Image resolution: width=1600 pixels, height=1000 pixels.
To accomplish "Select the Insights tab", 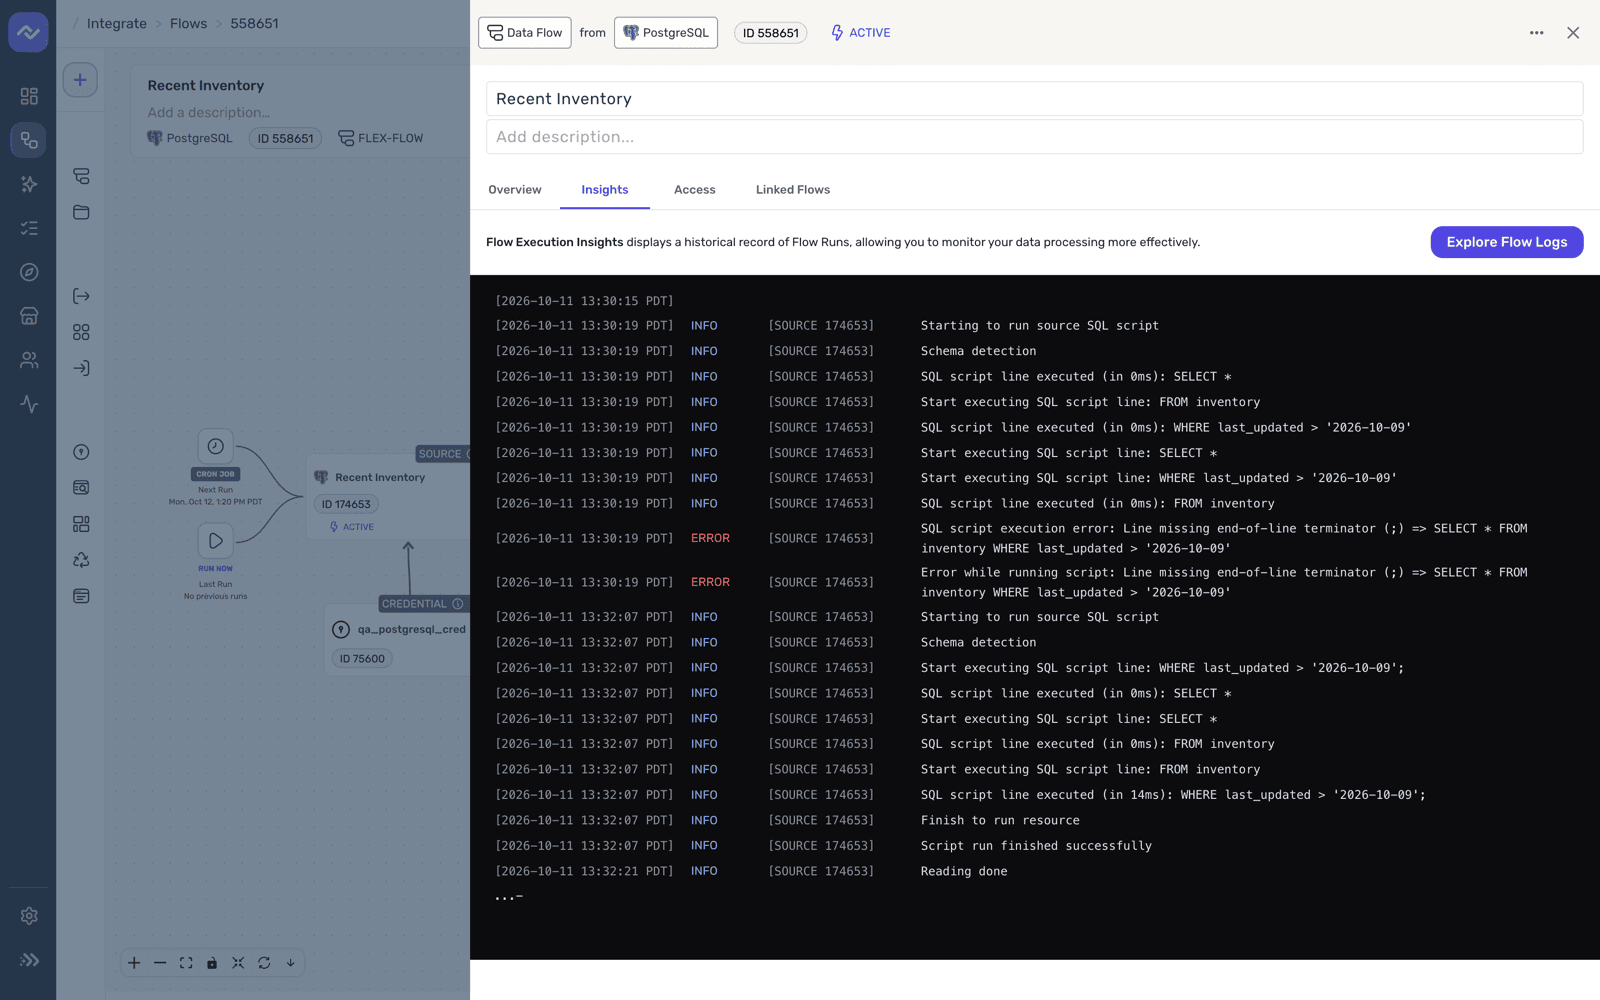I will pos(605,190).
